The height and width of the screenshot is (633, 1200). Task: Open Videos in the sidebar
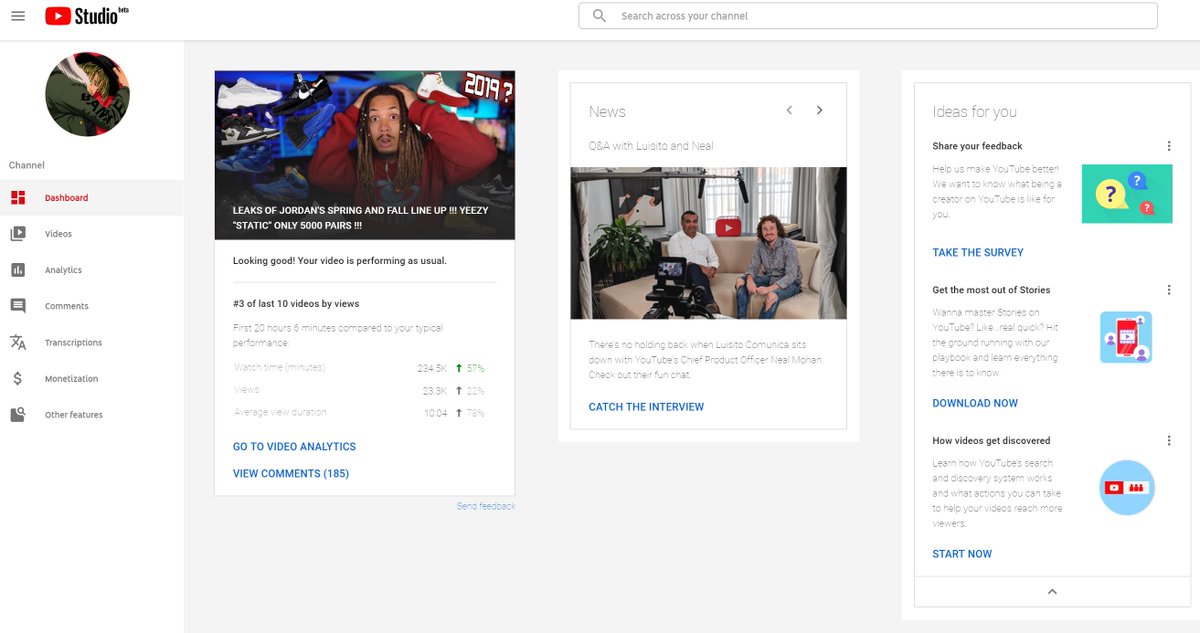[91, 234]
